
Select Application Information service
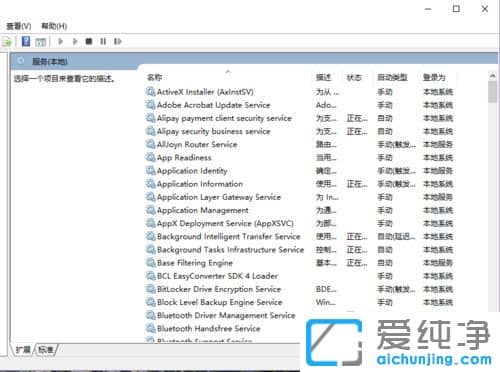200,184
